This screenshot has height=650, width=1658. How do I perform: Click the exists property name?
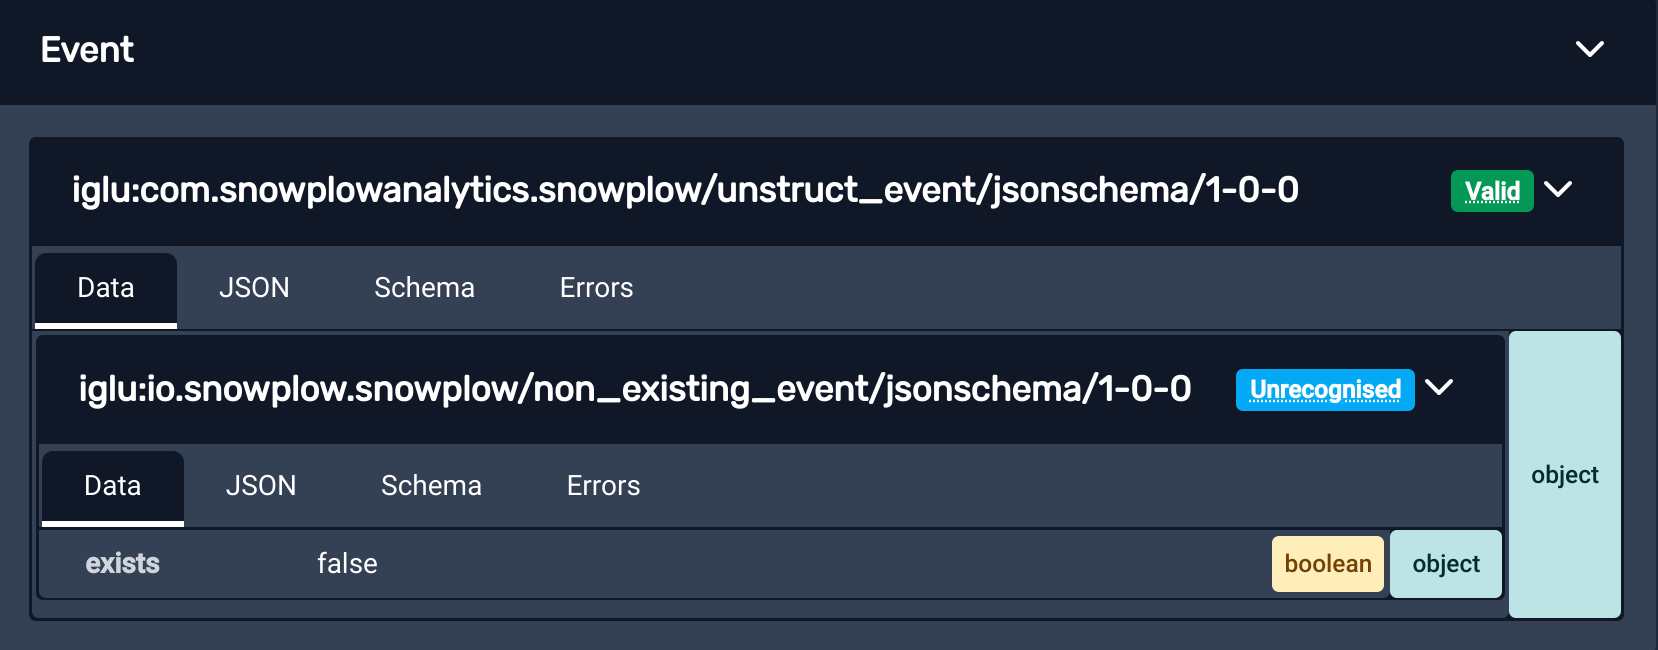pos(122,563)
